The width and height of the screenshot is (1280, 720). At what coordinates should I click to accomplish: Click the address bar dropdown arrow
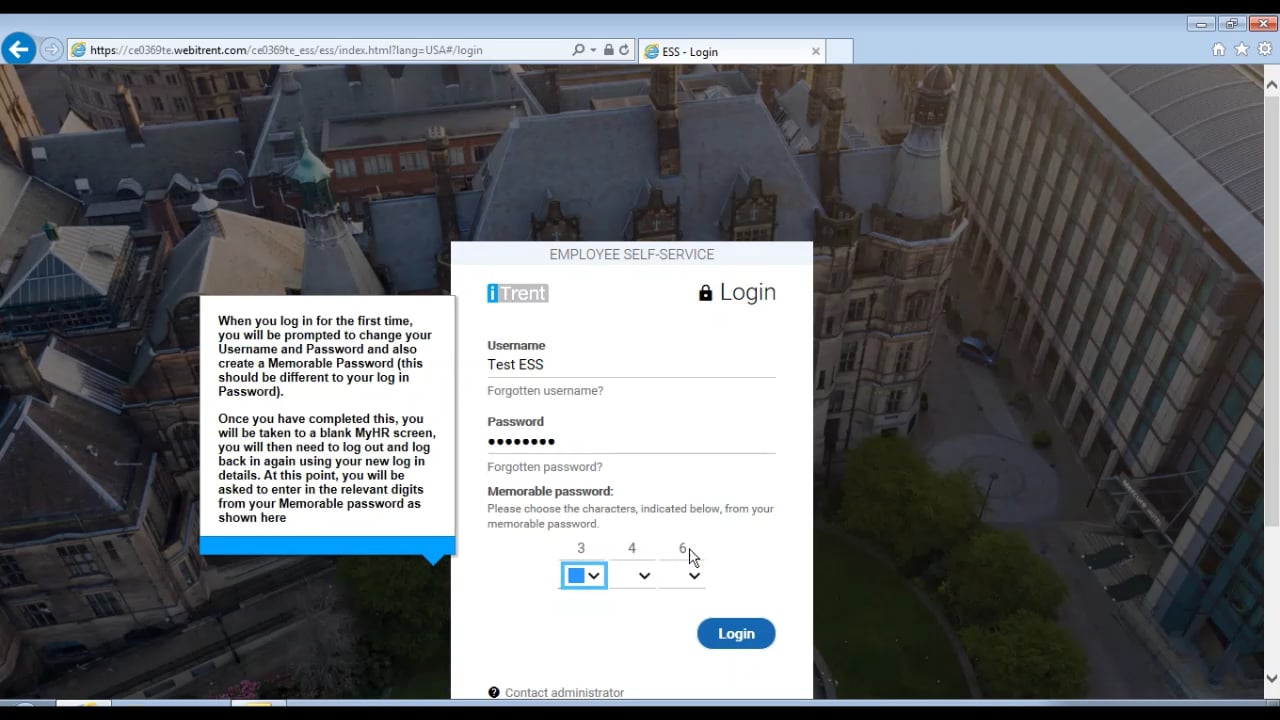[x=593, y=50]
